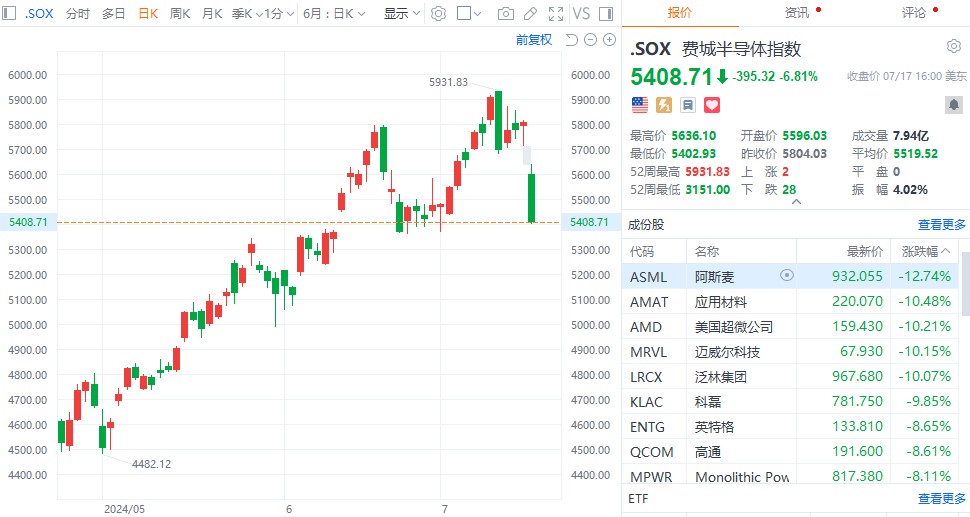Open the 显示 display dropdown
The width and height of the screenshot is (970, 517).
point(401,14)
